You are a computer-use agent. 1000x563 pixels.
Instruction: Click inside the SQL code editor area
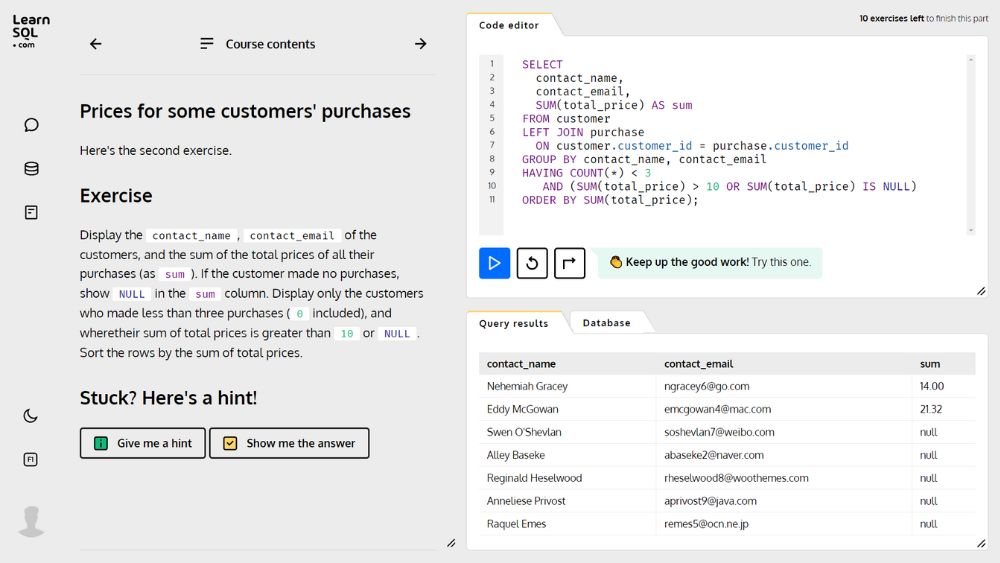733,145
